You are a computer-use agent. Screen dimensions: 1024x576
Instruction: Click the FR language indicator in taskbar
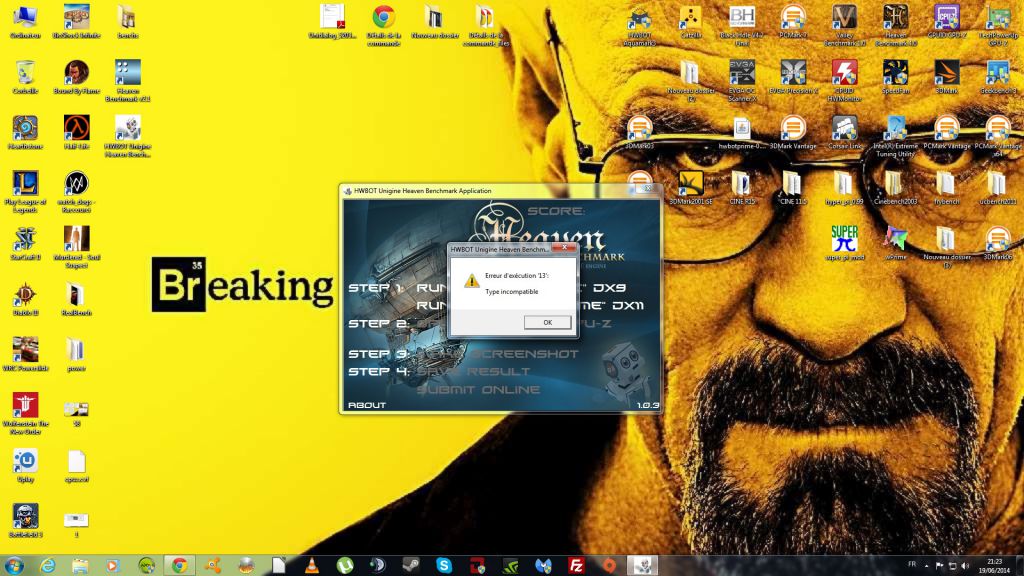tap(912, 564)
